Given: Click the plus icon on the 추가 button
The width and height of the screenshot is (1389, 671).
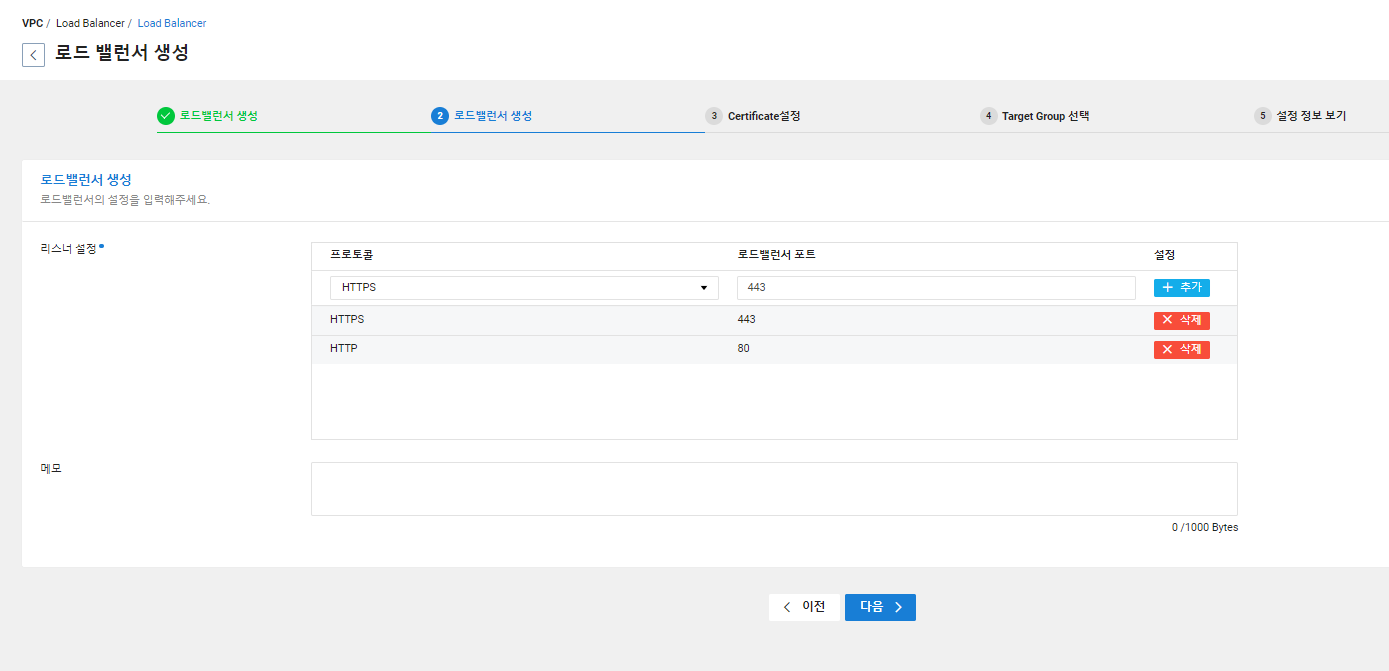Looking at the screenshot, I should 1167,287.
